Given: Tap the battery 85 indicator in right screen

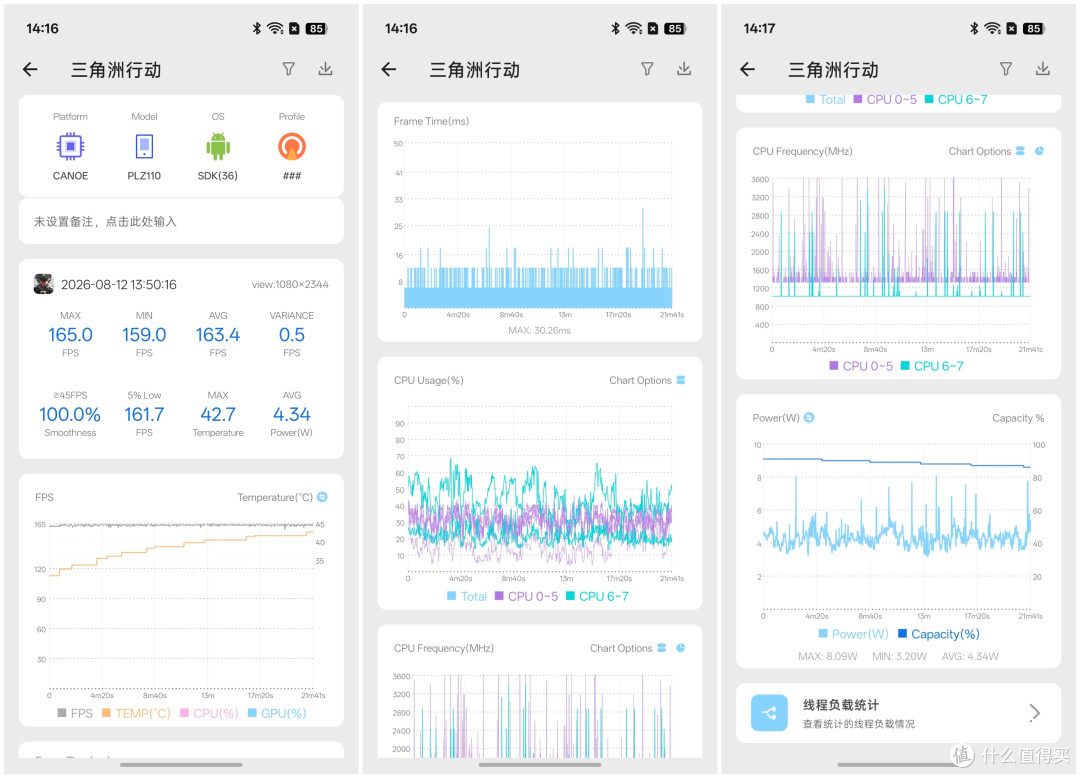Looking at the screenshot, I should [1033, 28].
